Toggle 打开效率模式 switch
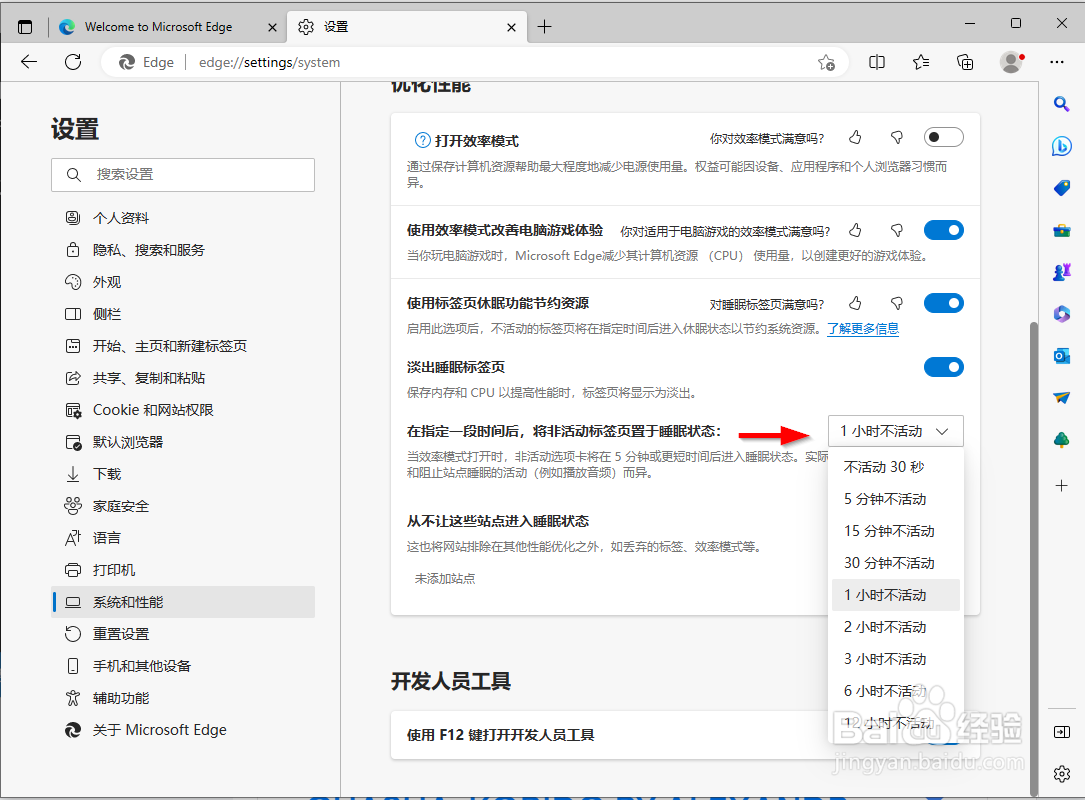Image resolution: width=1085 pixels, height=800 pixels. (943, 137)
